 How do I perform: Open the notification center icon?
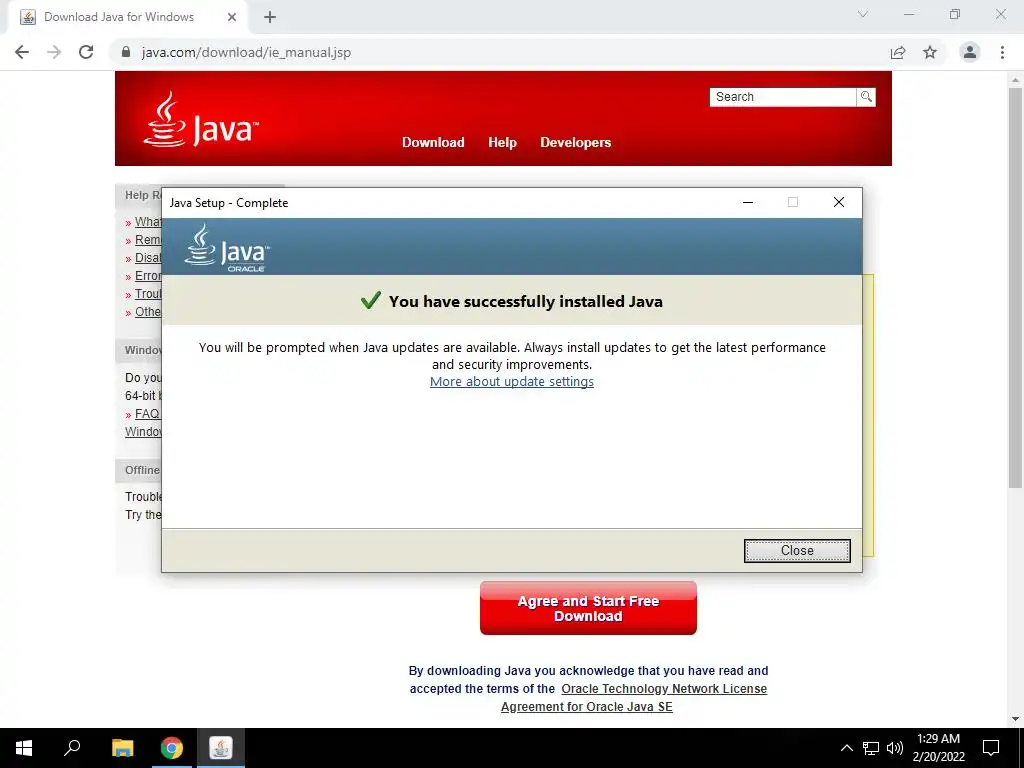pyautogui.click(x=991, y=748)
